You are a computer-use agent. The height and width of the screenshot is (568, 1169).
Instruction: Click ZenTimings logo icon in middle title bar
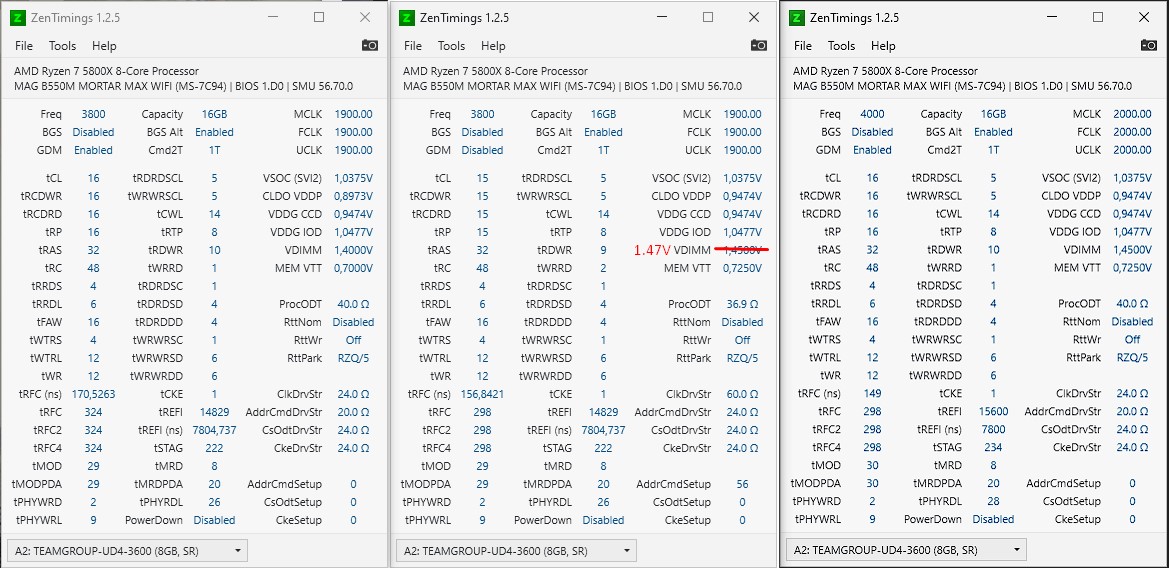pyautogui.click(x=406, y=18)
